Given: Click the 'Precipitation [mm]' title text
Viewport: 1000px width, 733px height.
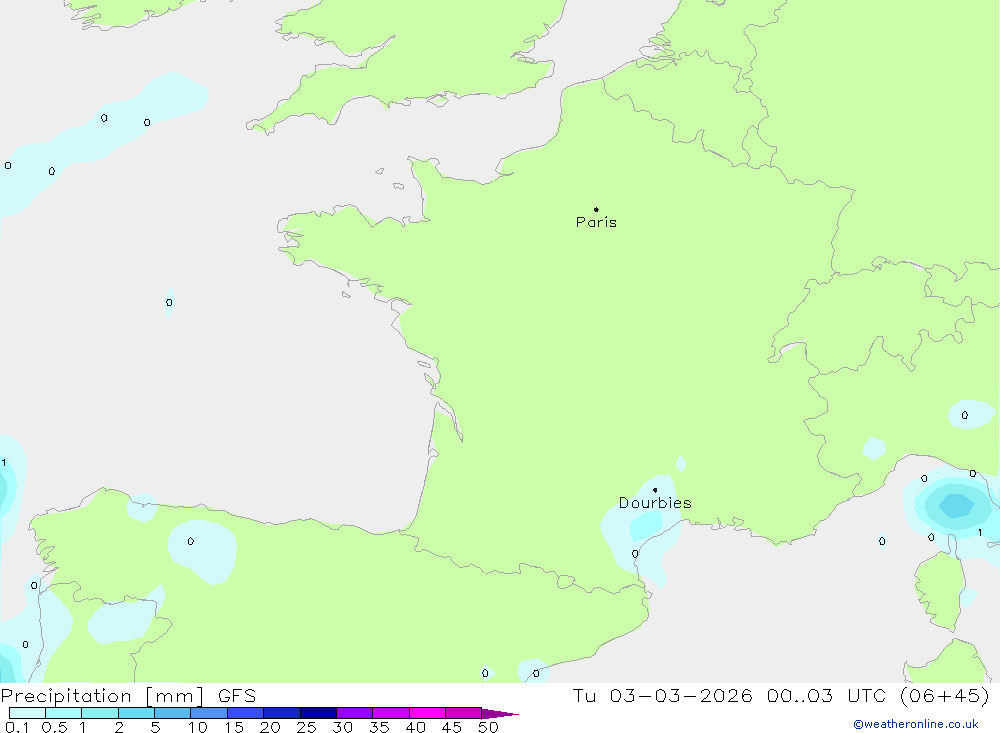Looking at the screenshot, I should click(x=102, y=696).
